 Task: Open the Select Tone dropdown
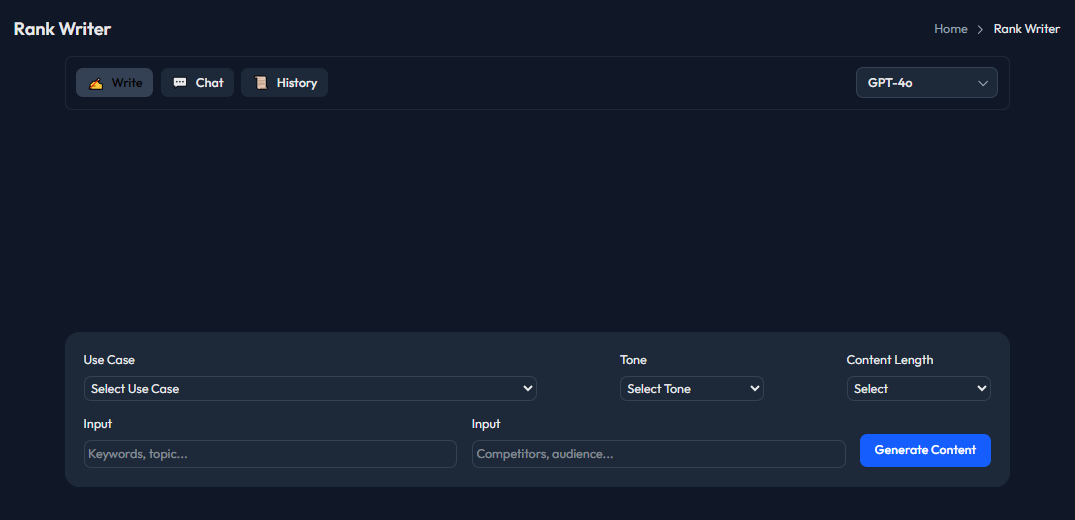coord(691,388)
